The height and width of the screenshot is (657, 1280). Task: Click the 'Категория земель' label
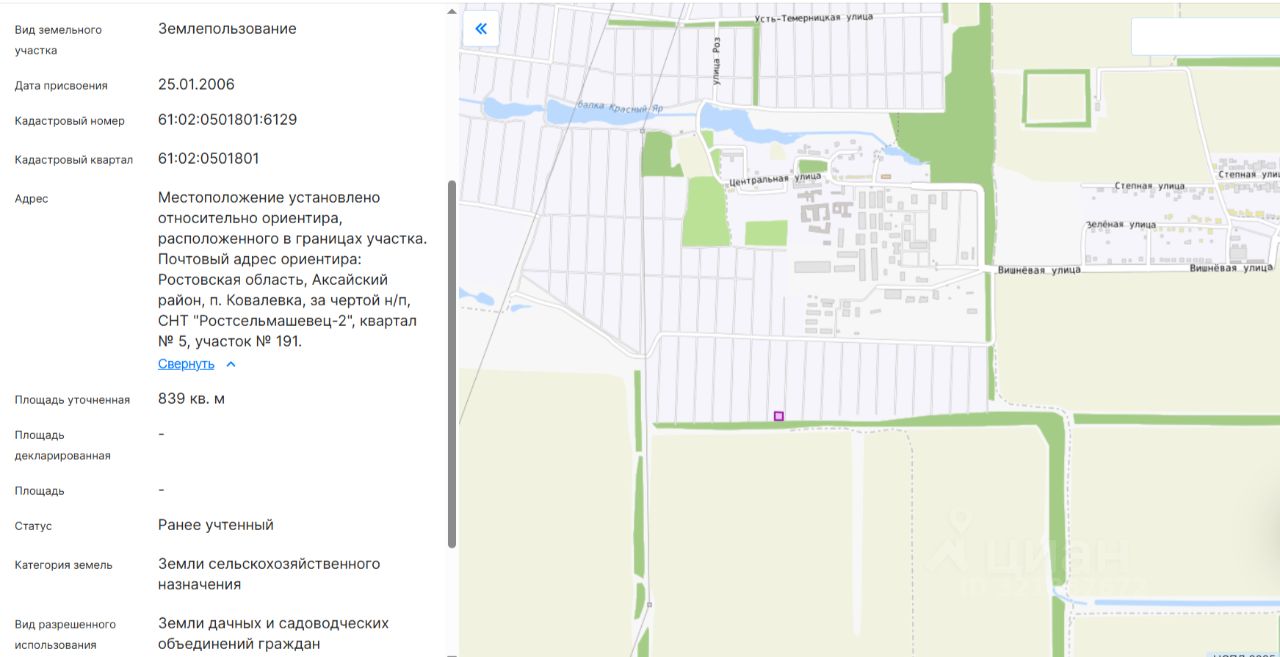[x=63, y=565]
